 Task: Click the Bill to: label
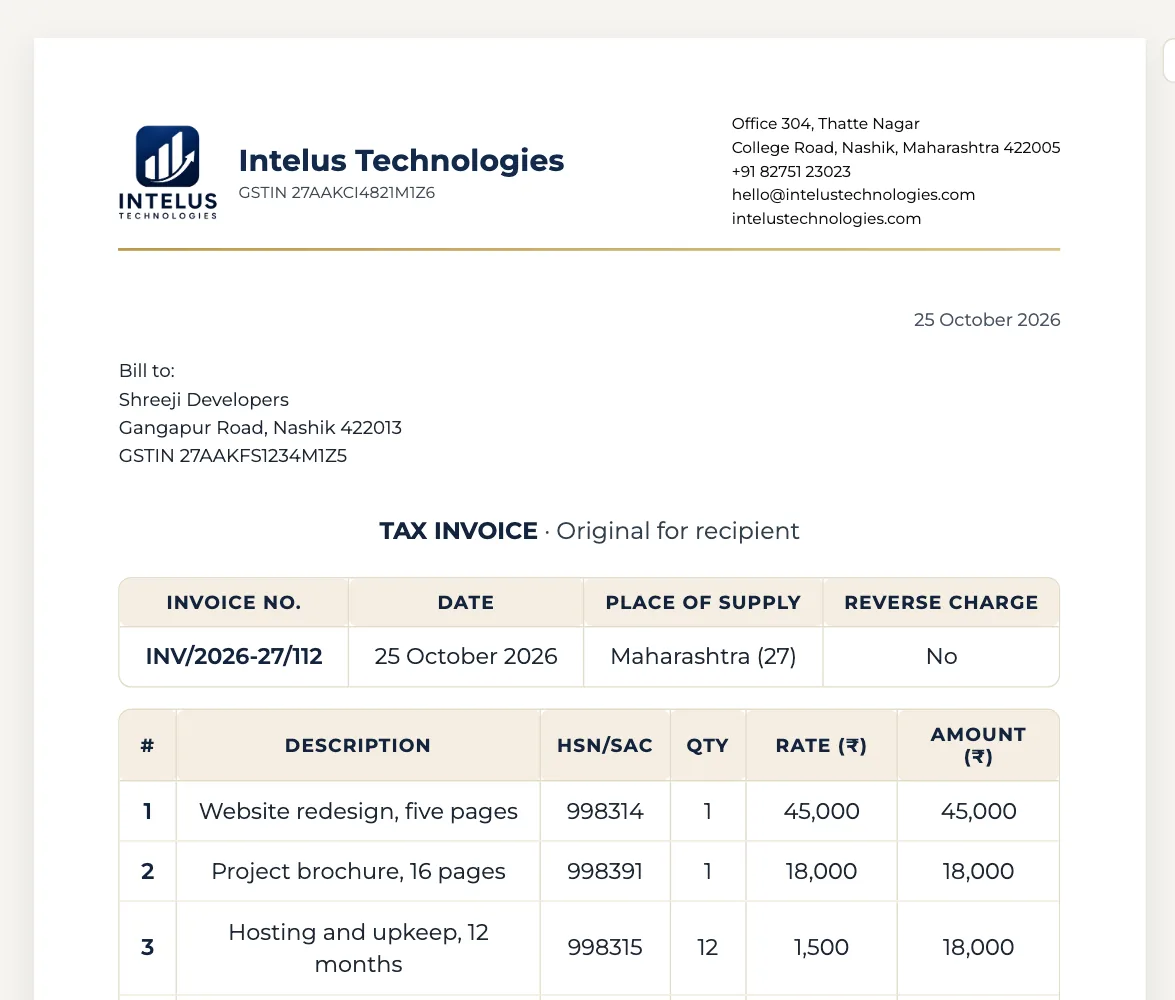tap(147, 371)
